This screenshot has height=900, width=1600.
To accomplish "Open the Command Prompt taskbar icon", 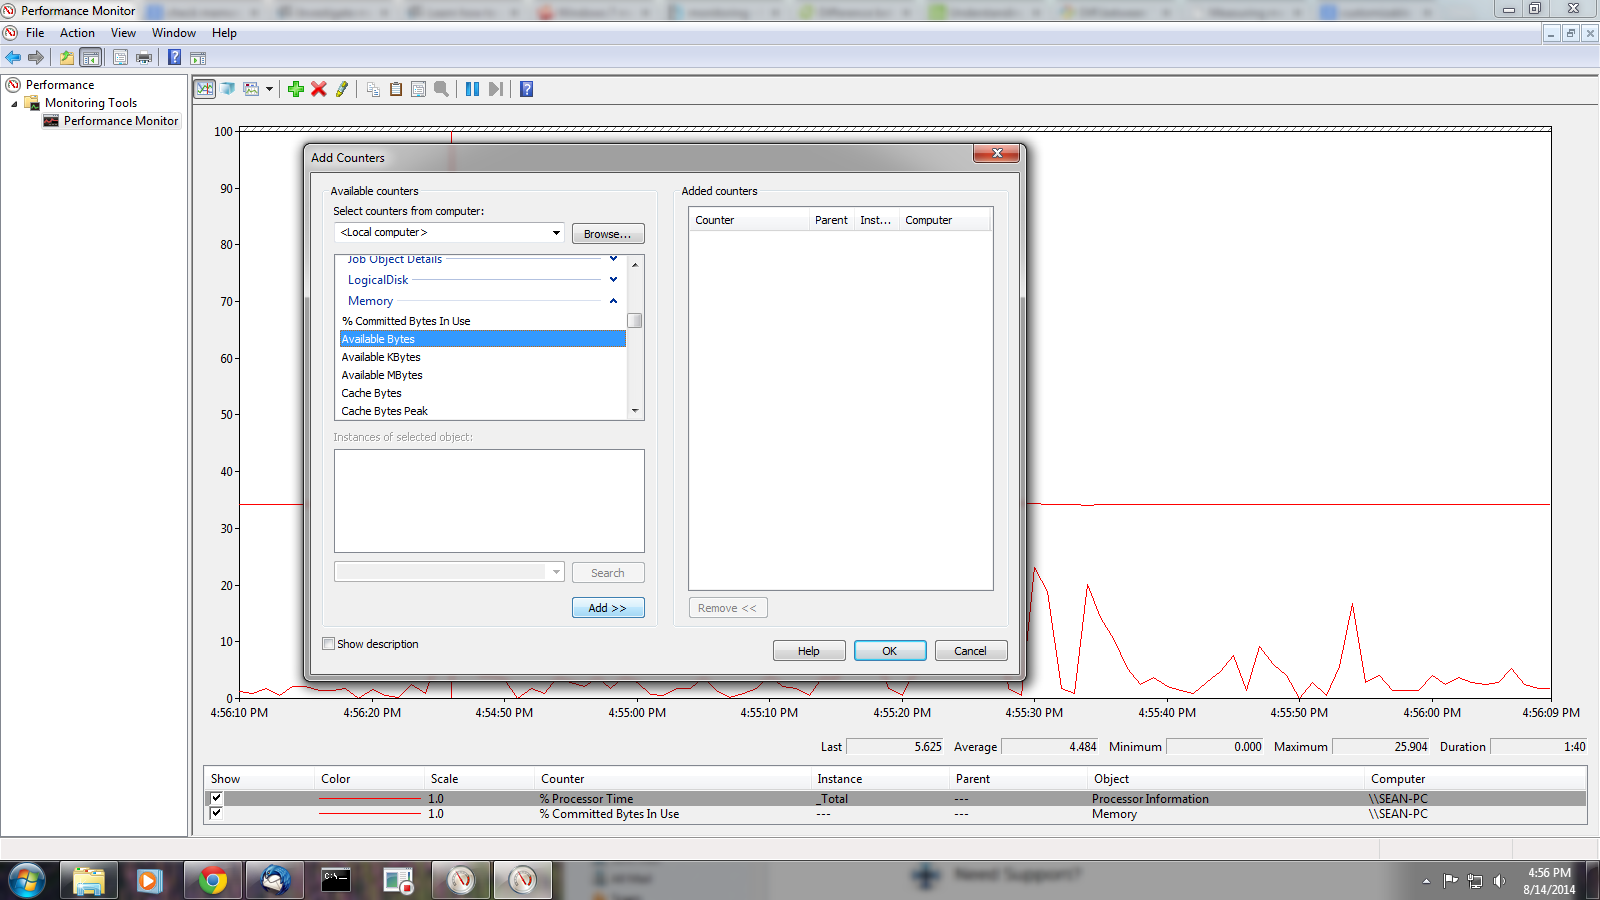I will click(x=336, y=880).
